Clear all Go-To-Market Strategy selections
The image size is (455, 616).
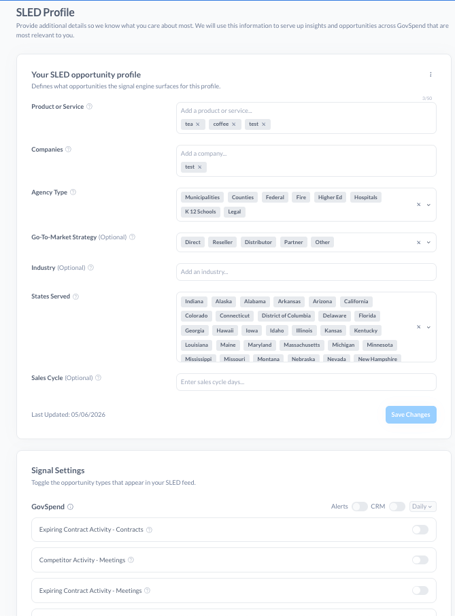click(418, 242)
